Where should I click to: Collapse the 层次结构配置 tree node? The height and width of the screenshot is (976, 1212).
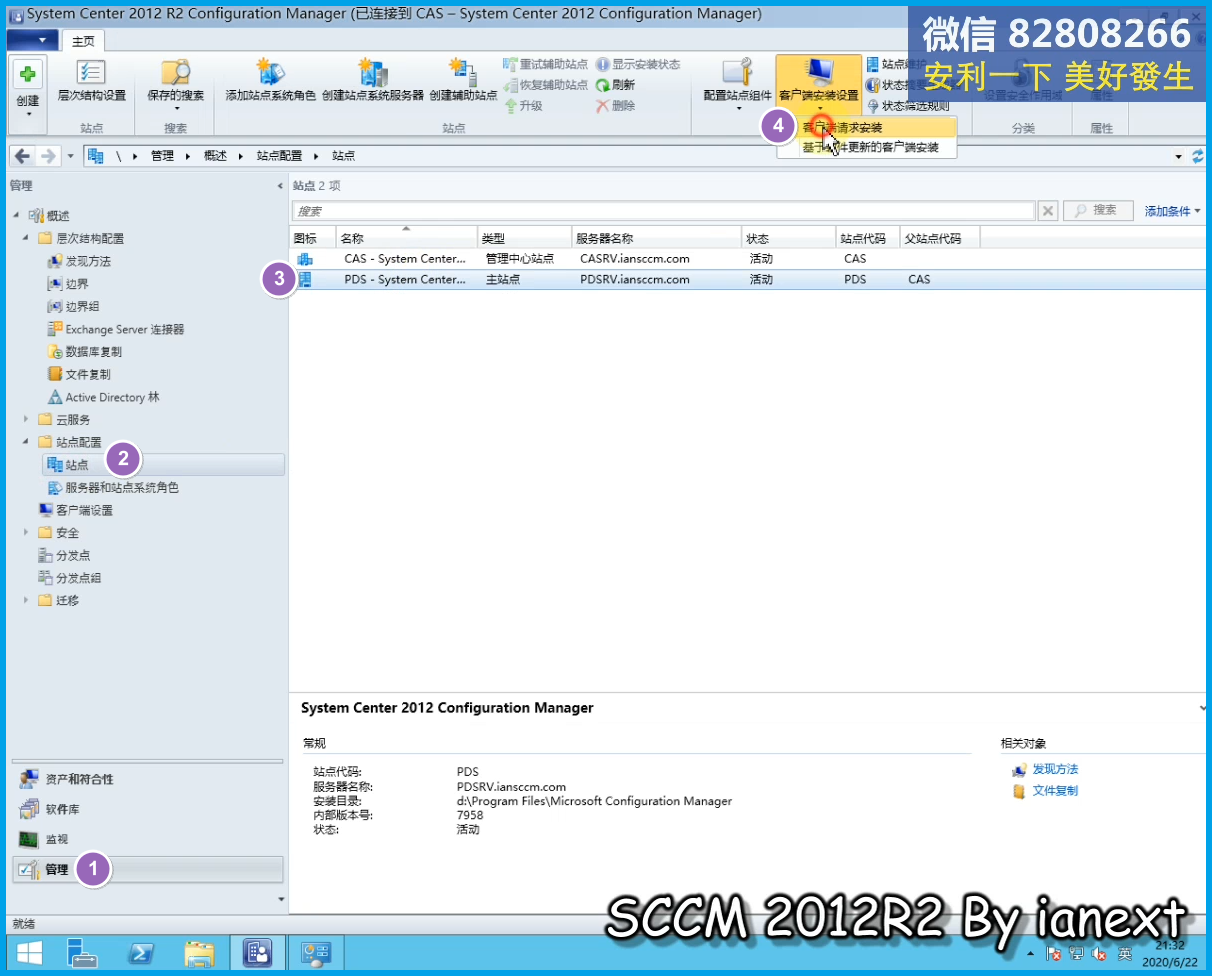[26, 238]
